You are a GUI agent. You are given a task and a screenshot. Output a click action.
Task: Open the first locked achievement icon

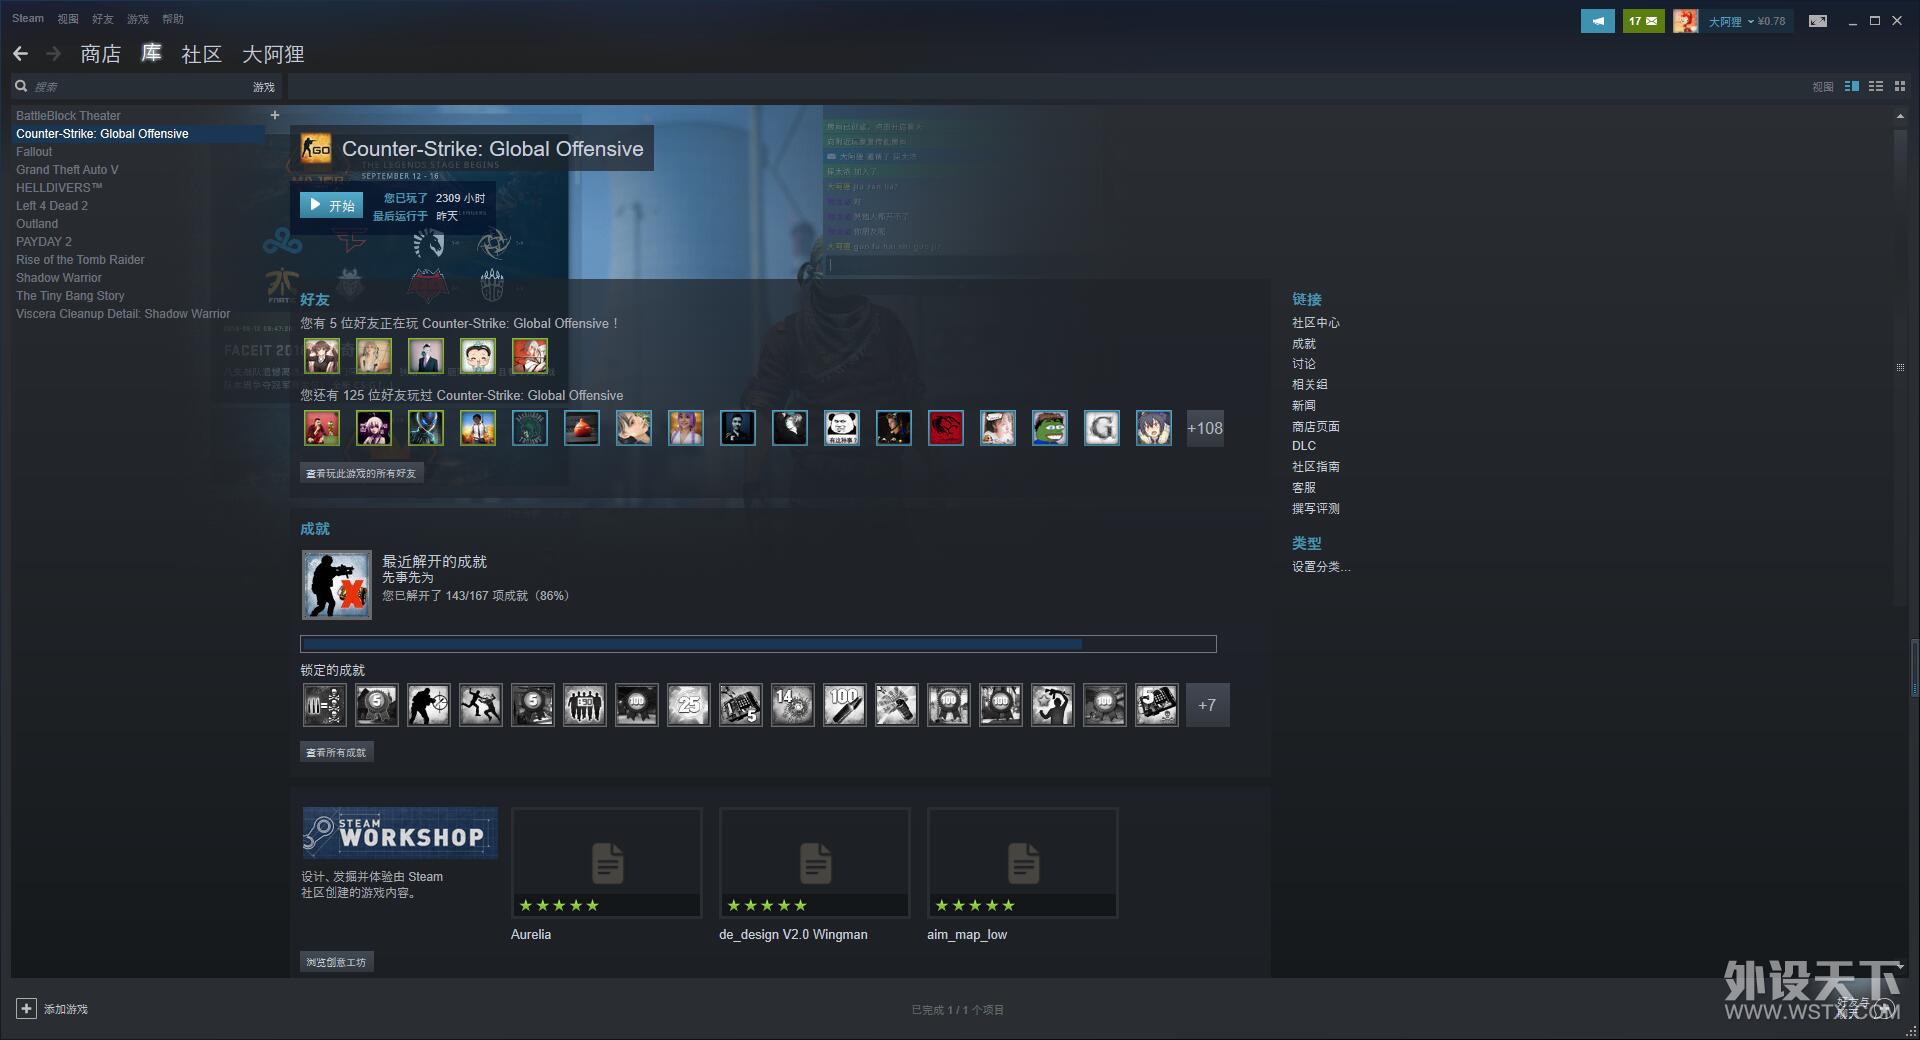[325, 705]
